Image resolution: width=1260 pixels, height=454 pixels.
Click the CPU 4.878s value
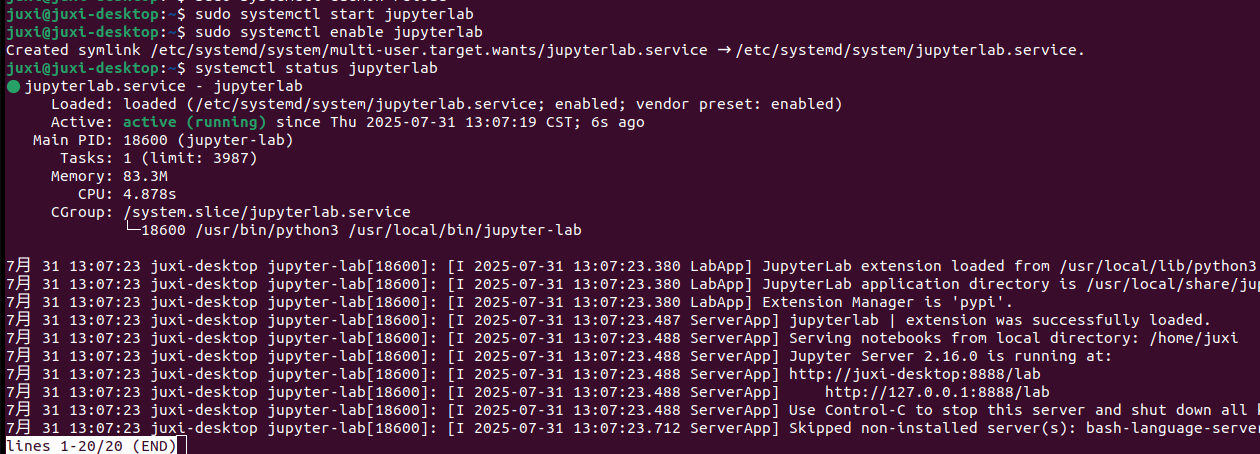(x=150, y=194)
